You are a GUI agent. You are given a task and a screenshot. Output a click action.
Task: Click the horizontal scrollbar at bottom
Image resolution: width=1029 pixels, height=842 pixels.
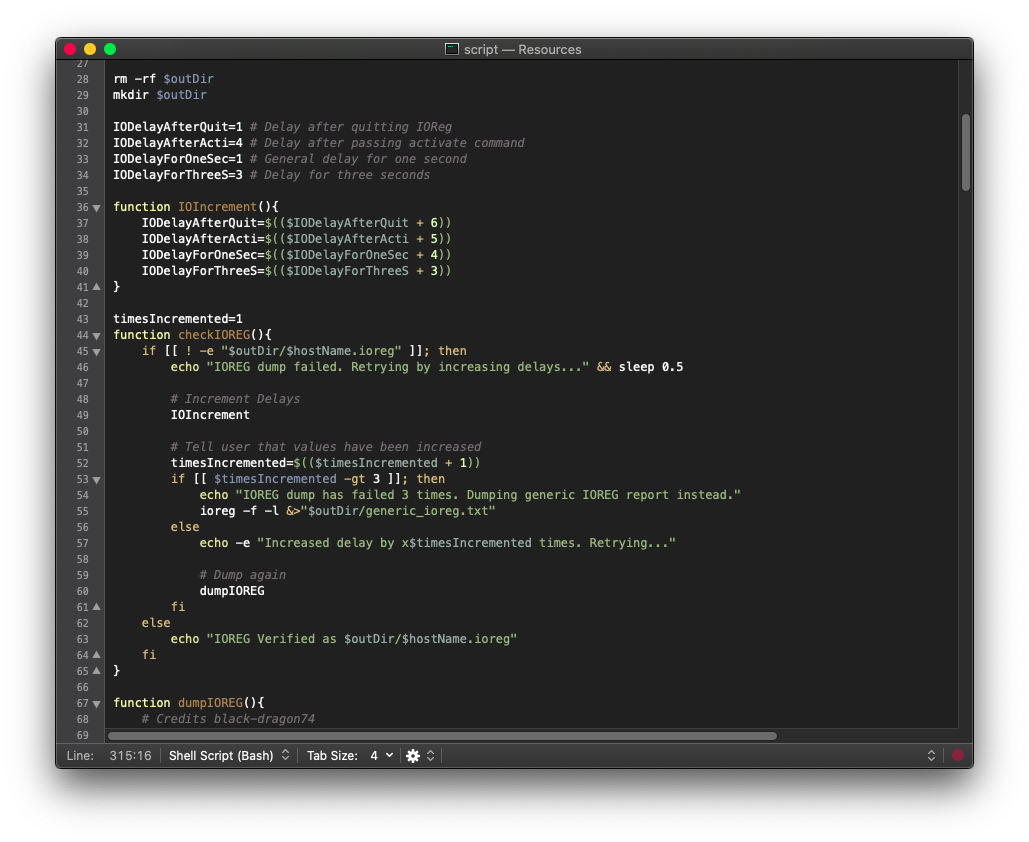pos(442,736)
